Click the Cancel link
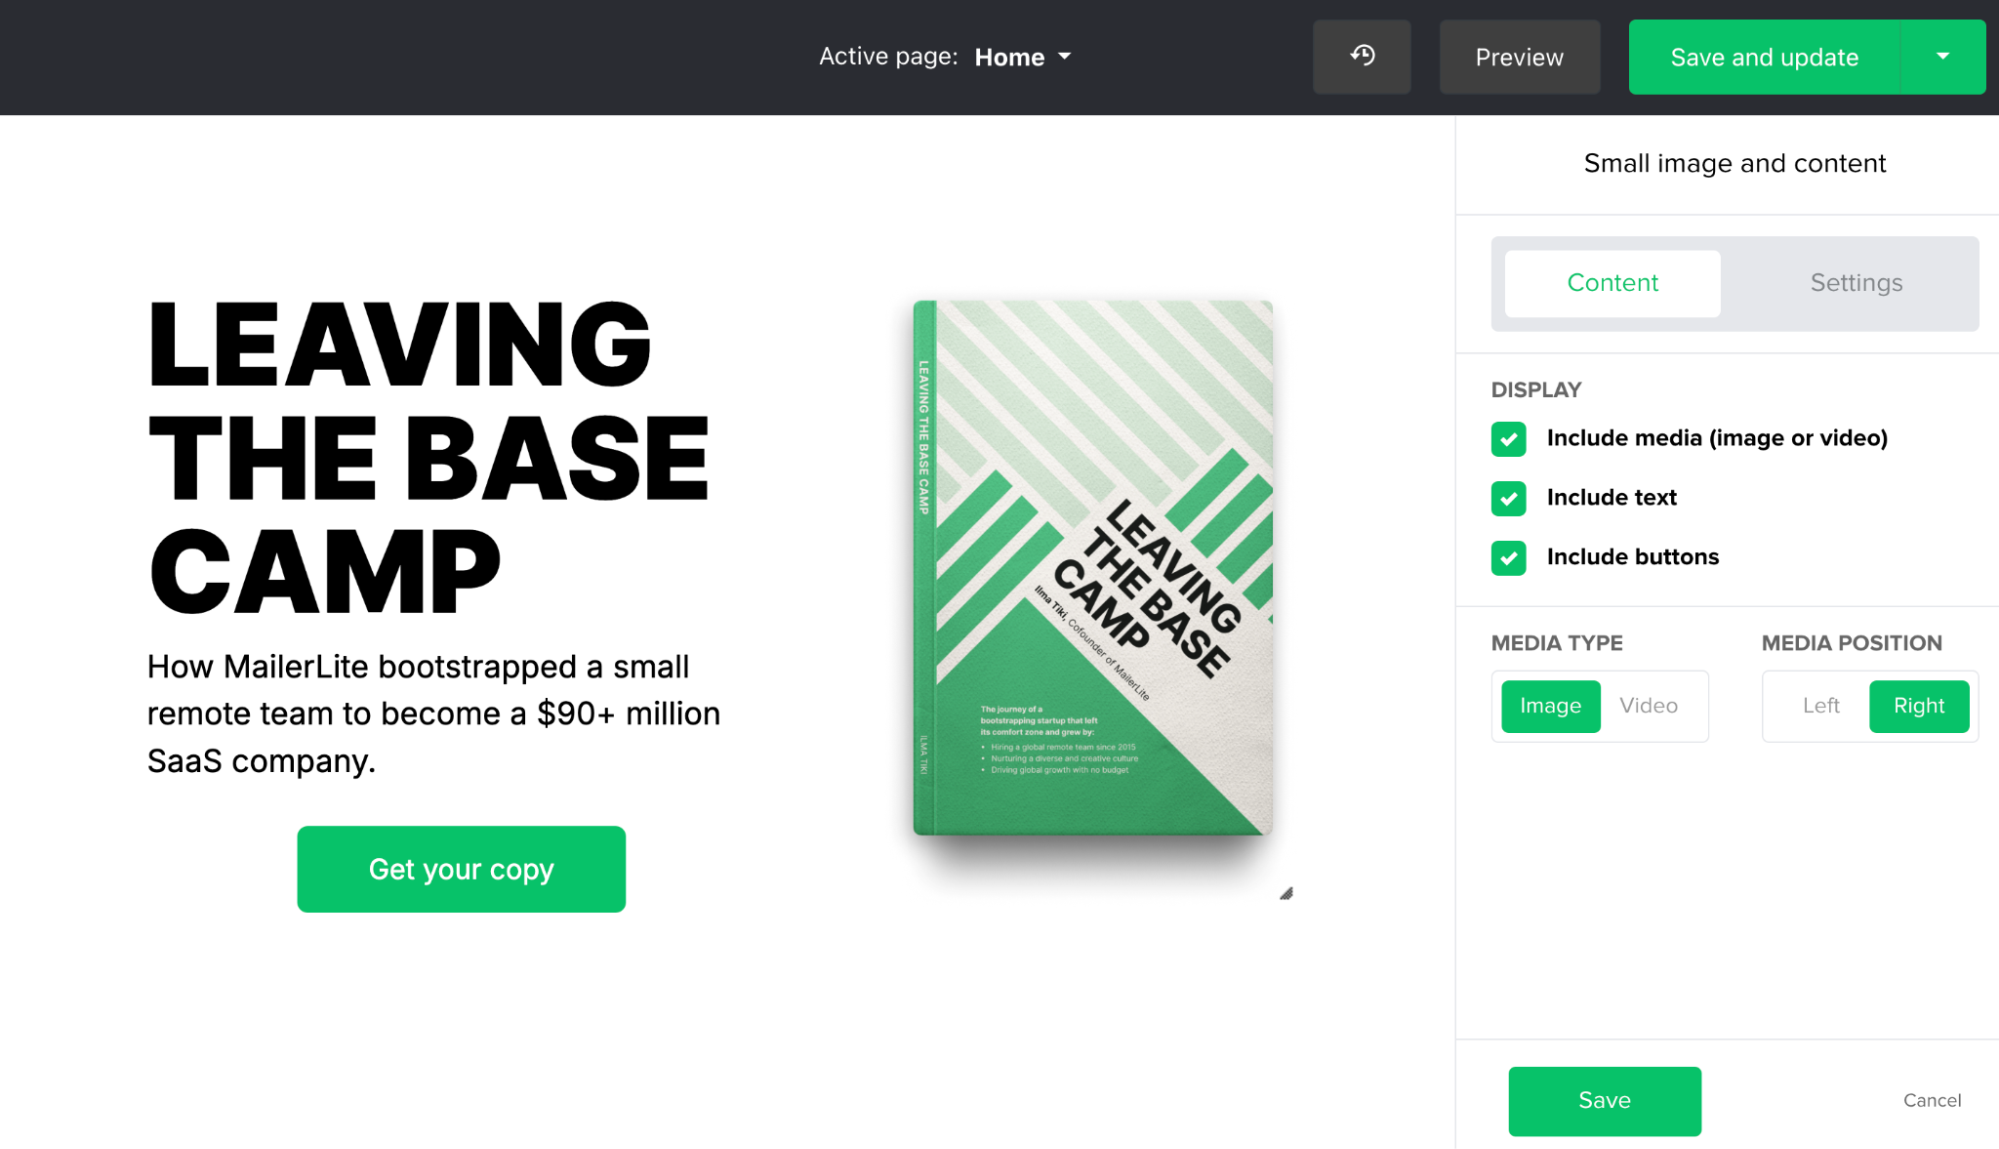Screen dimensions: 1999x1149 tap(1932, 1098)
